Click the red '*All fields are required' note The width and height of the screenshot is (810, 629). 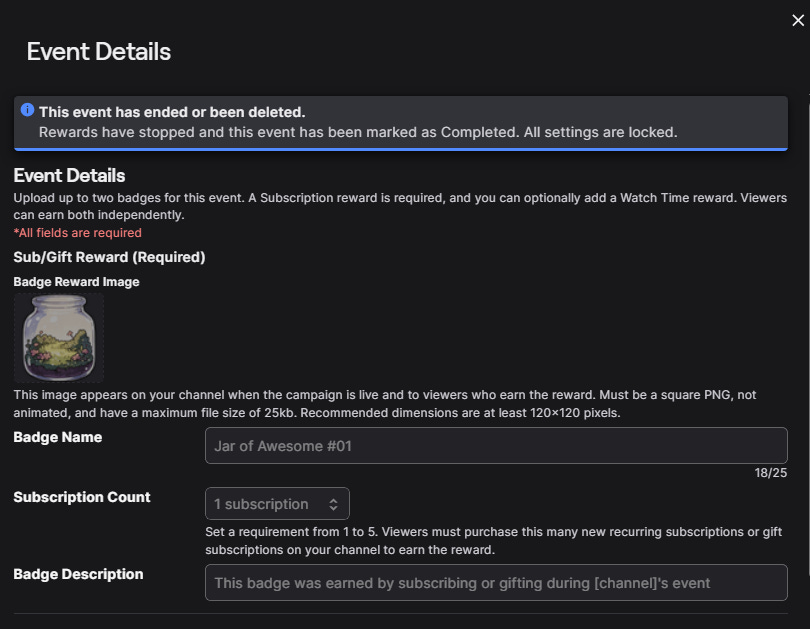point(77,233)
